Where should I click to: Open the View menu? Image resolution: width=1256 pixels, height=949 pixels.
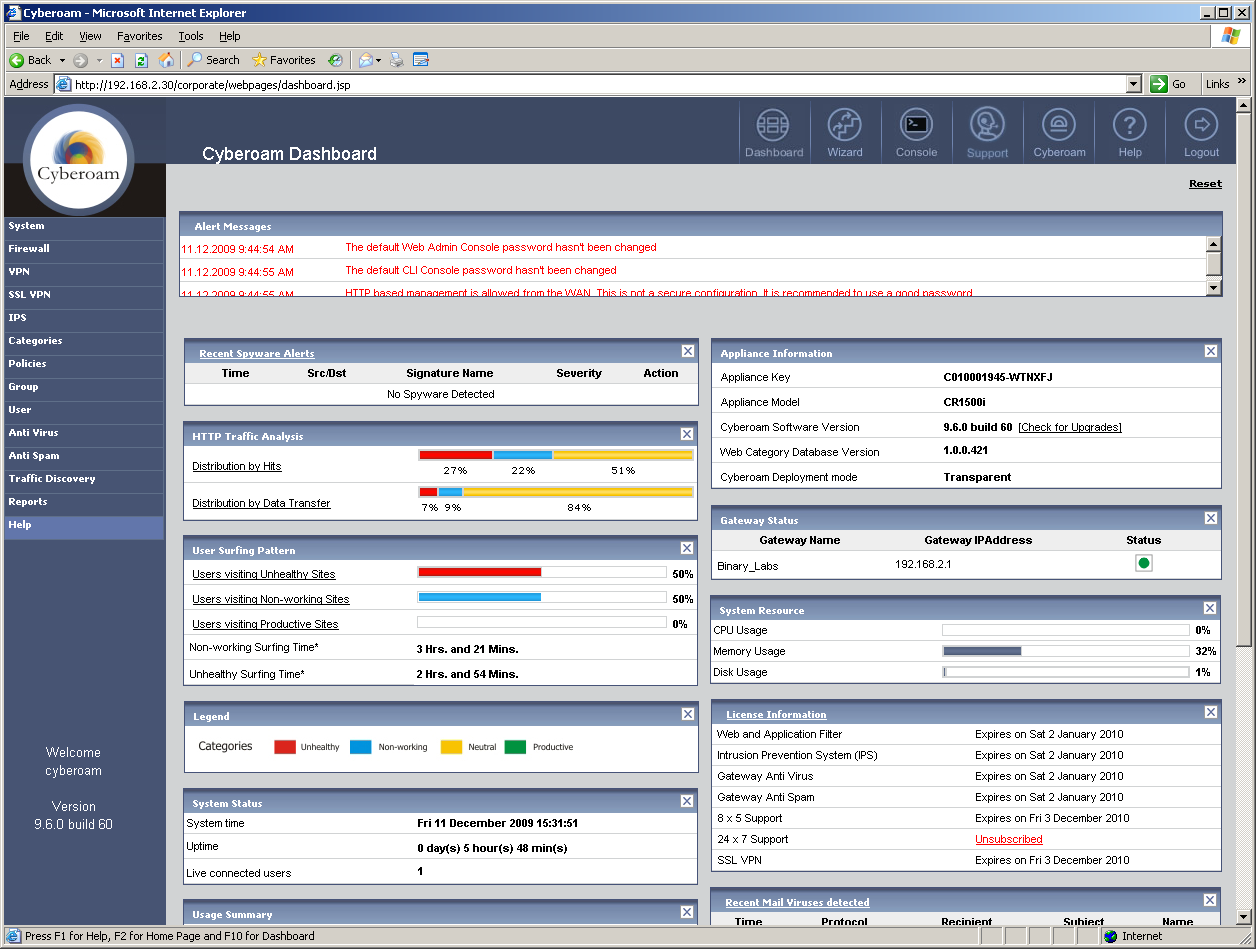click(x=90, y=36)
